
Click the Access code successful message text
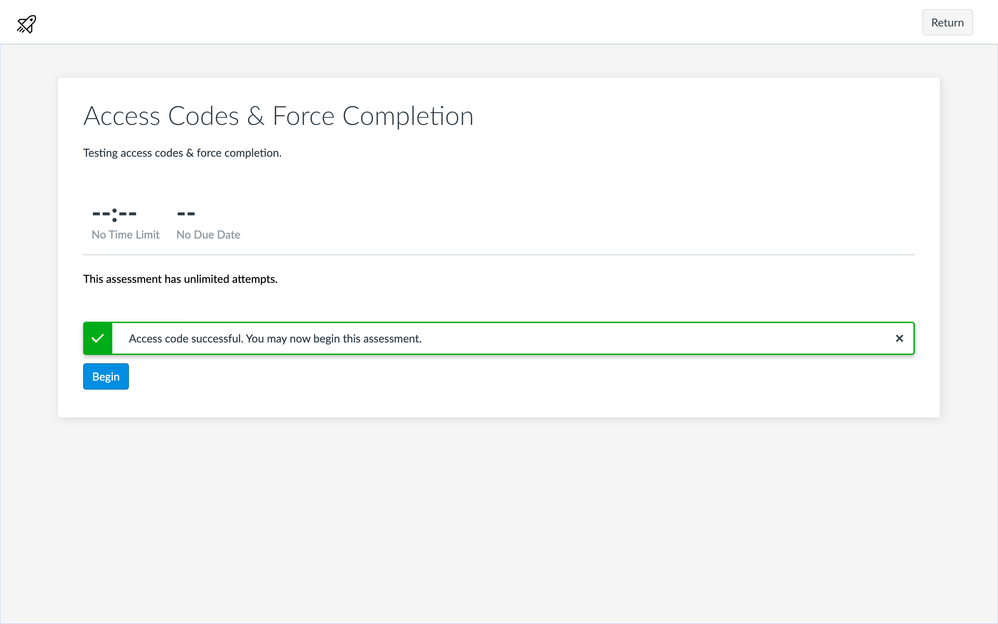(275, 339)
